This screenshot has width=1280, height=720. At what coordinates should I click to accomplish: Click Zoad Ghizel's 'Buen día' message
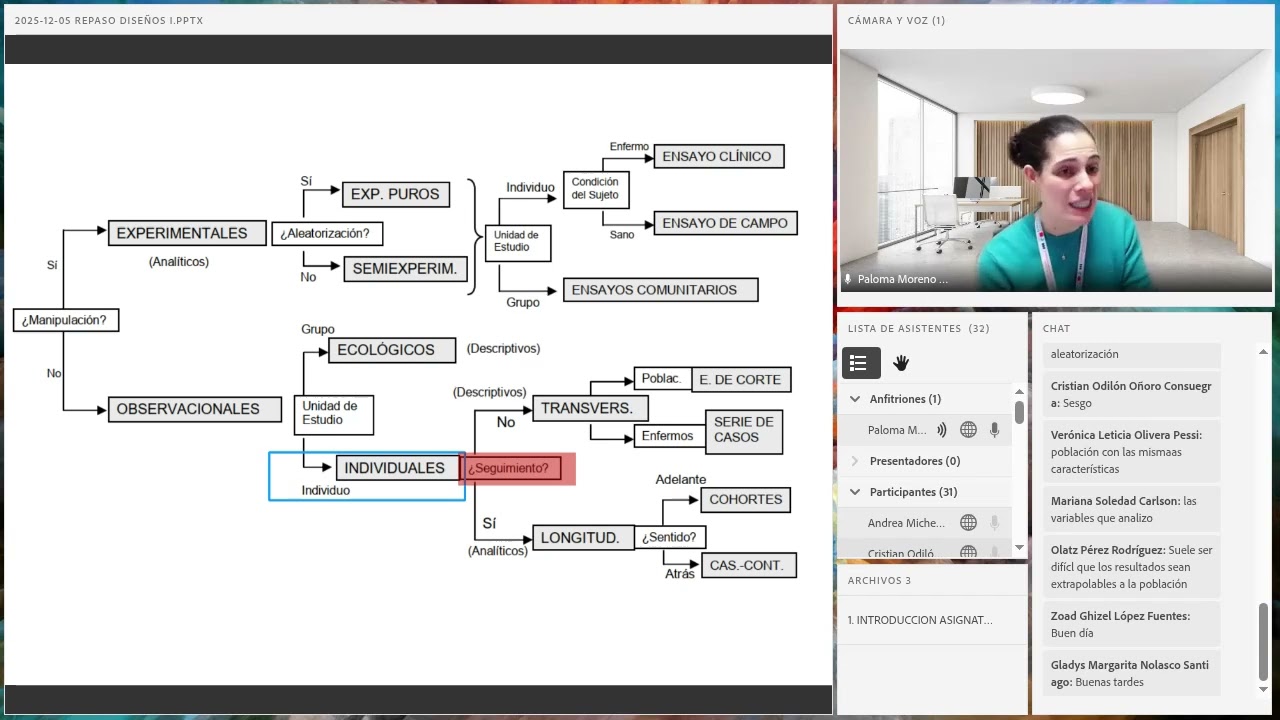pos(1133,624)
